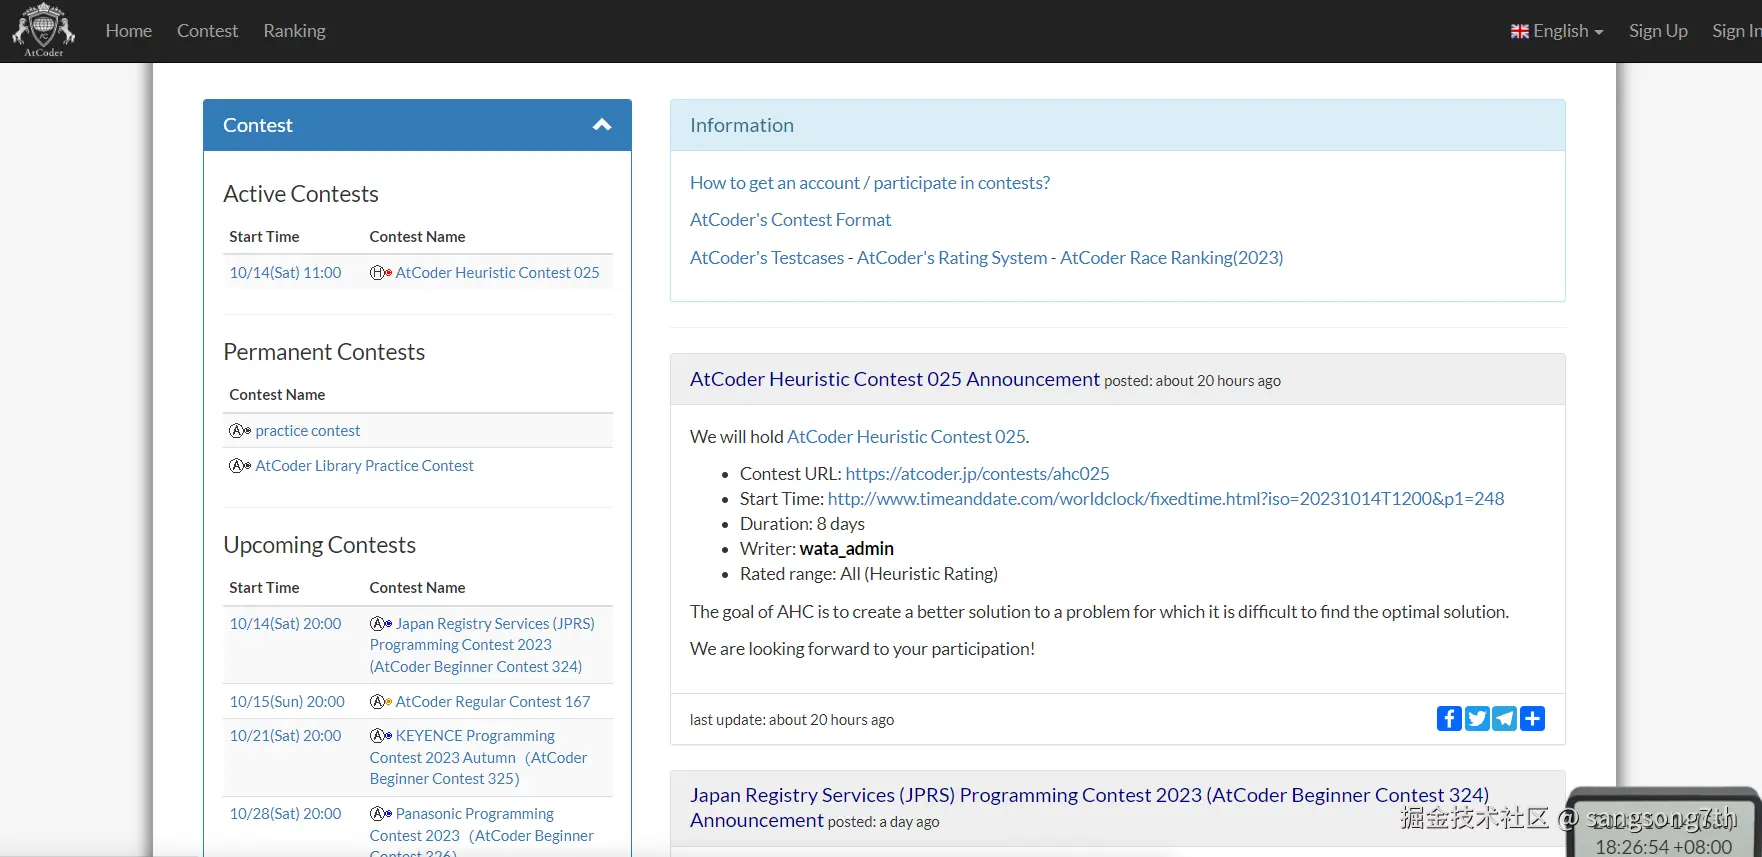This screenshot has width=1762, height=857.
Task: Open 'How to get an account / participate in contests?'
Action: pyautogui.click(x=870, y=182)
